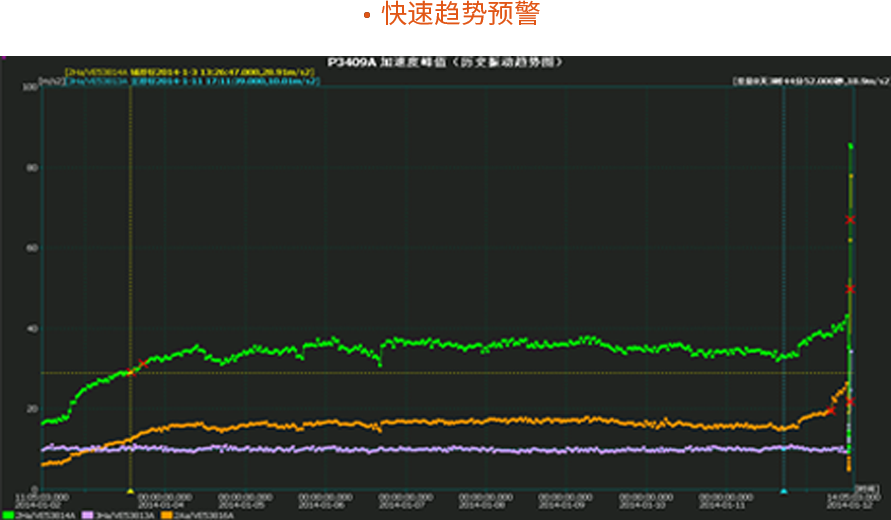The image size is (891, 520).
Task: Click the y-axis value 80
Action: click(32, 168)
